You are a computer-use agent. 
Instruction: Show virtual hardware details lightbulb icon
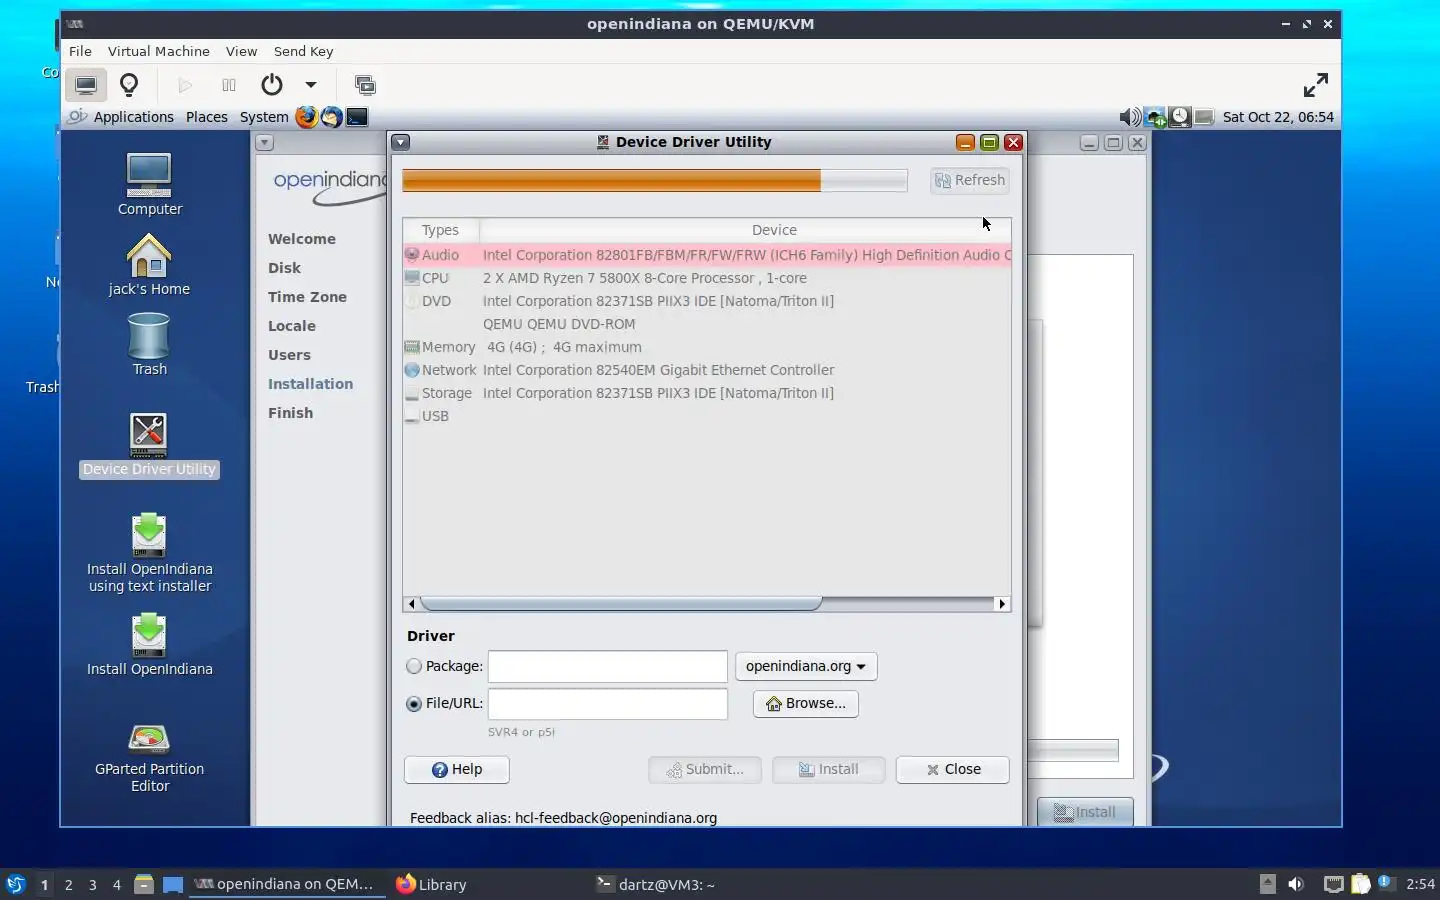tap(129, 85)
